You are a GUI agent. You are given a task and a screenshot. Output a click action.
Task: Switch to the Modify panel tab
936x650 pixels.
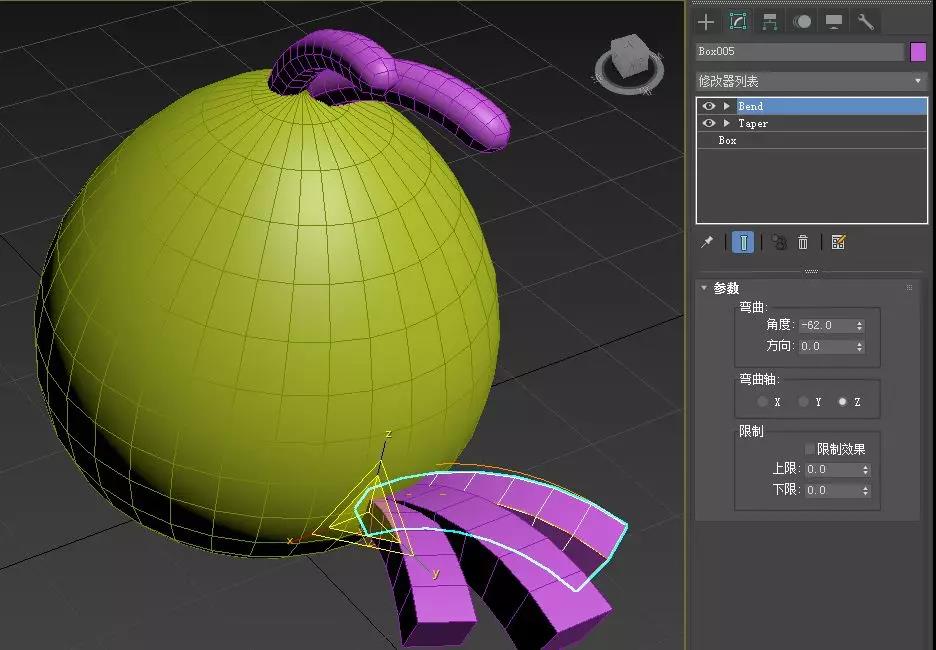pos(739,21)
